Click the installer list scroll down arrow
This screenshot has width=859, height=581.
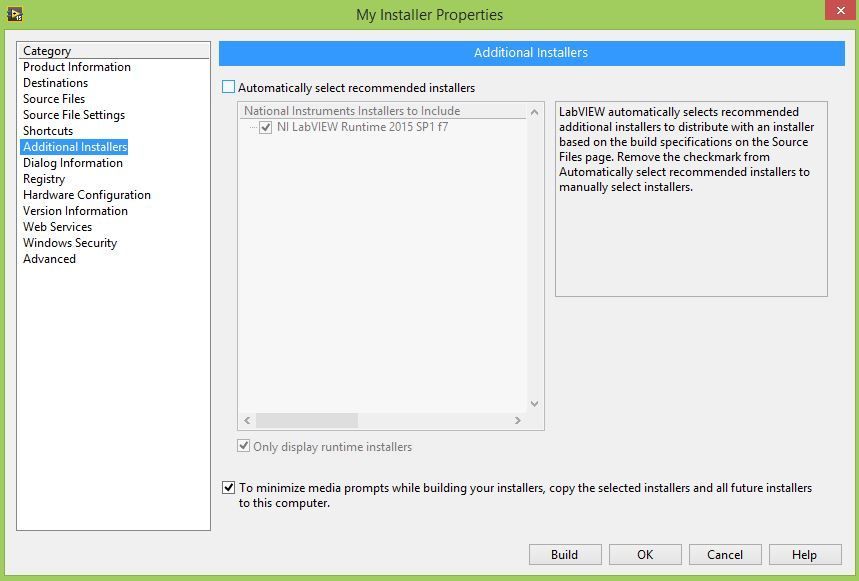(535, 404)
